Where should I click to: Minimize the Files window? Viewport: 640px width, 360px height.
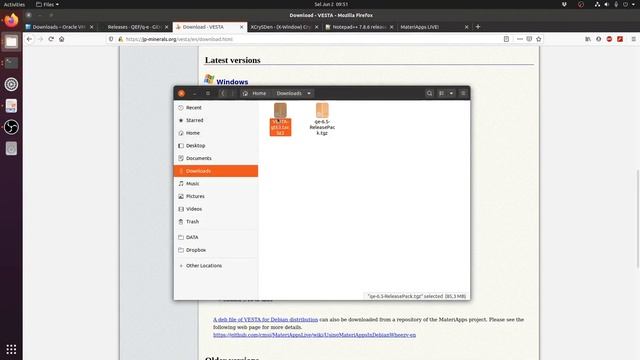click(194, 93)
